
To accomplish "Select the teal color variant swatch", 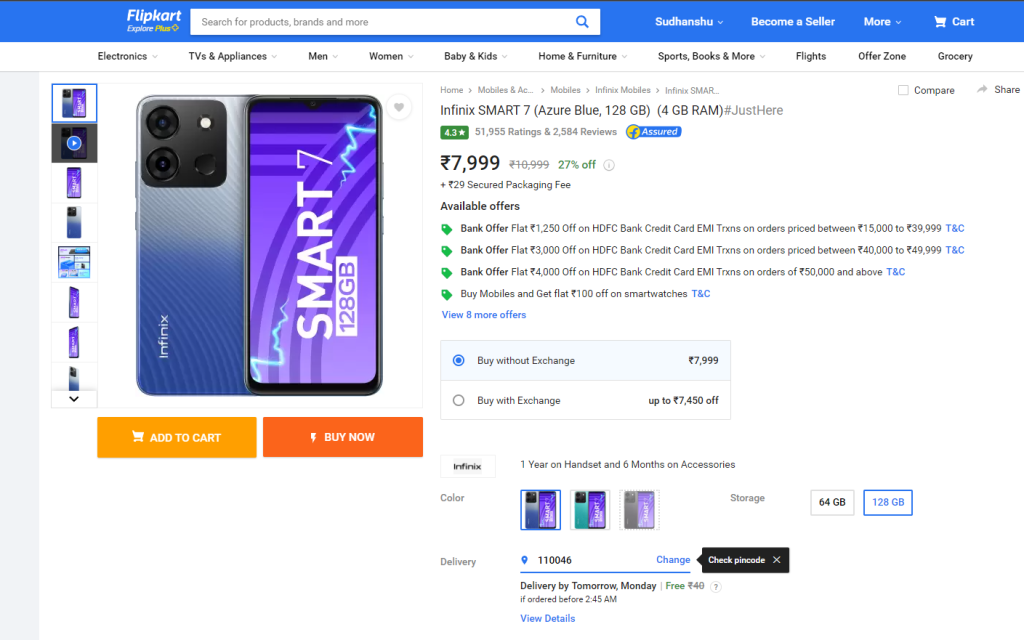I will [590, 509].
